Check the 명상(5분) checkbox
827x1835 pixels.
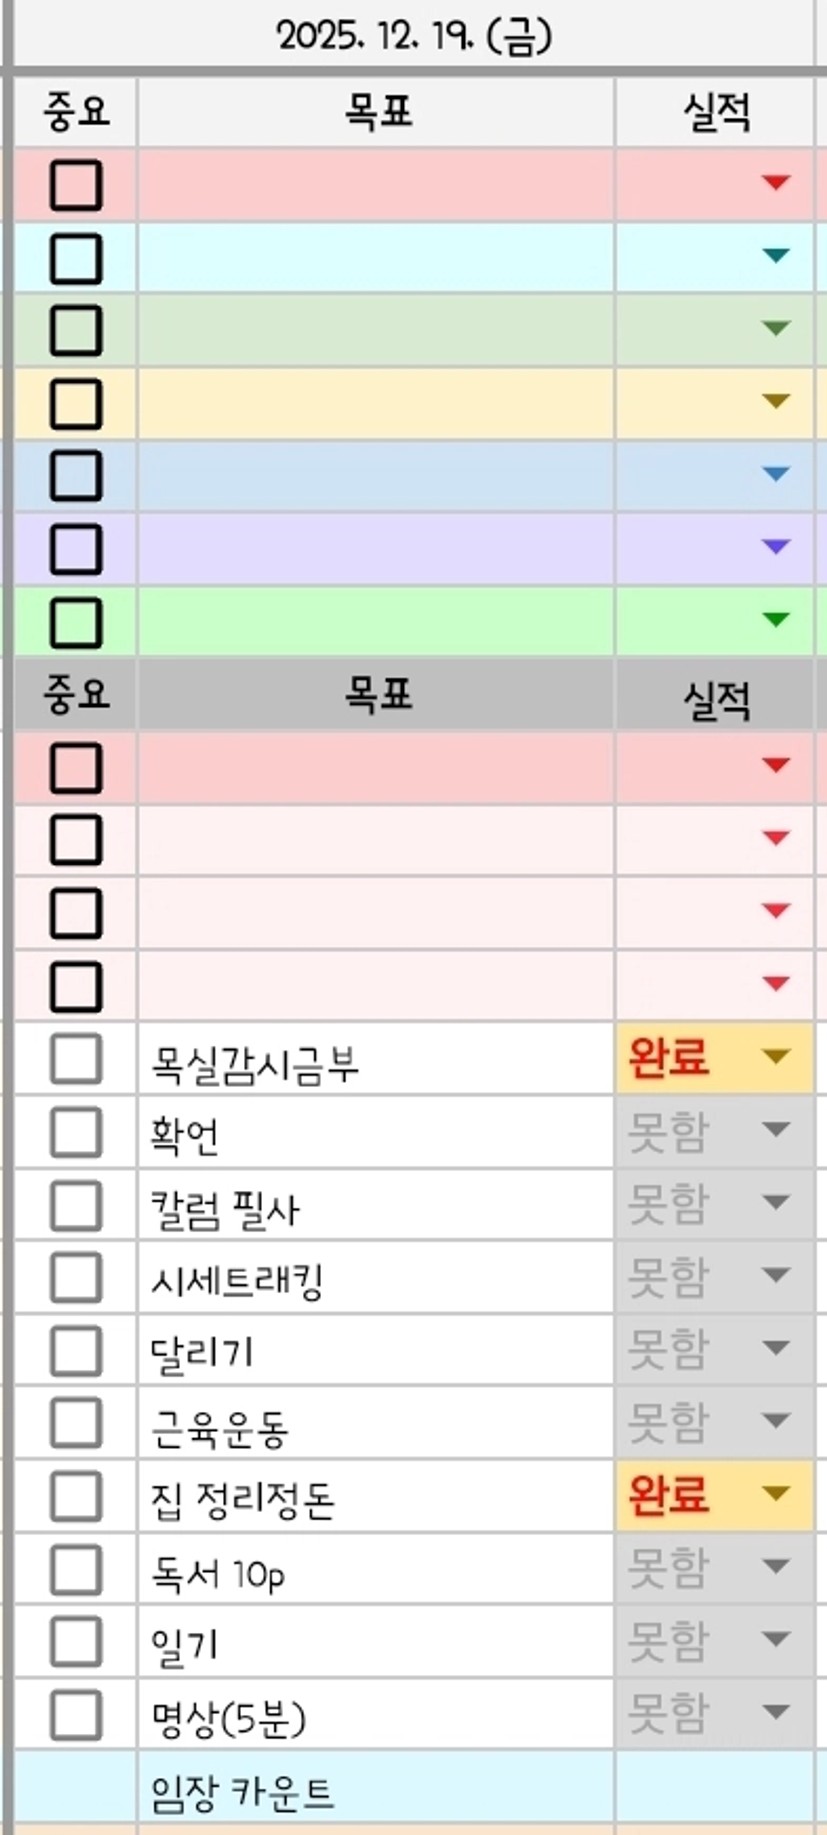(x=76, y=1715)
